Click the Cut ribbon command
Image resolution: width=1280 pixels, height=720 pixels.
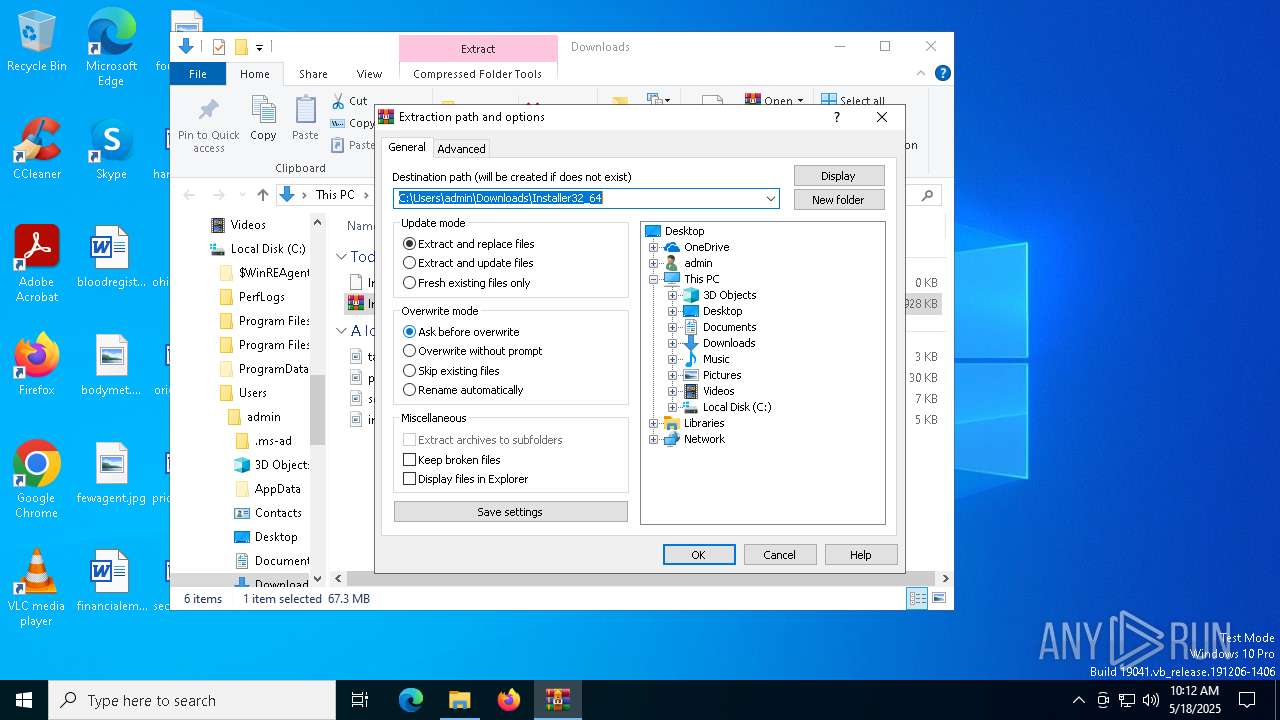coord(350,101)
